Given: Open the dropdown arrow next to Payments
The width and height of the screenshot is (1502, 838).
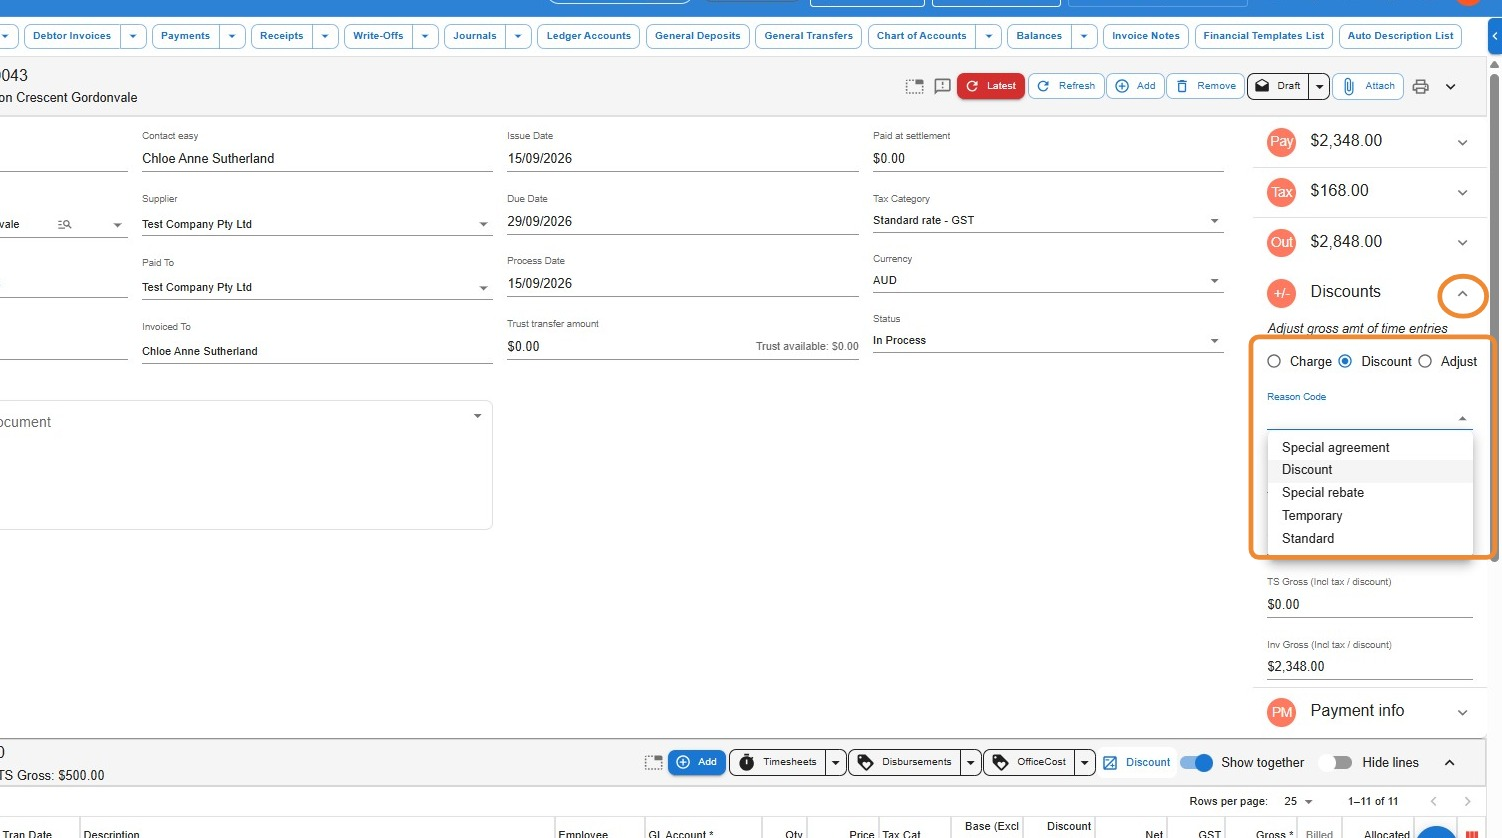Looking at the screenshot, I should pyautogui.click(x=232, y=36).
